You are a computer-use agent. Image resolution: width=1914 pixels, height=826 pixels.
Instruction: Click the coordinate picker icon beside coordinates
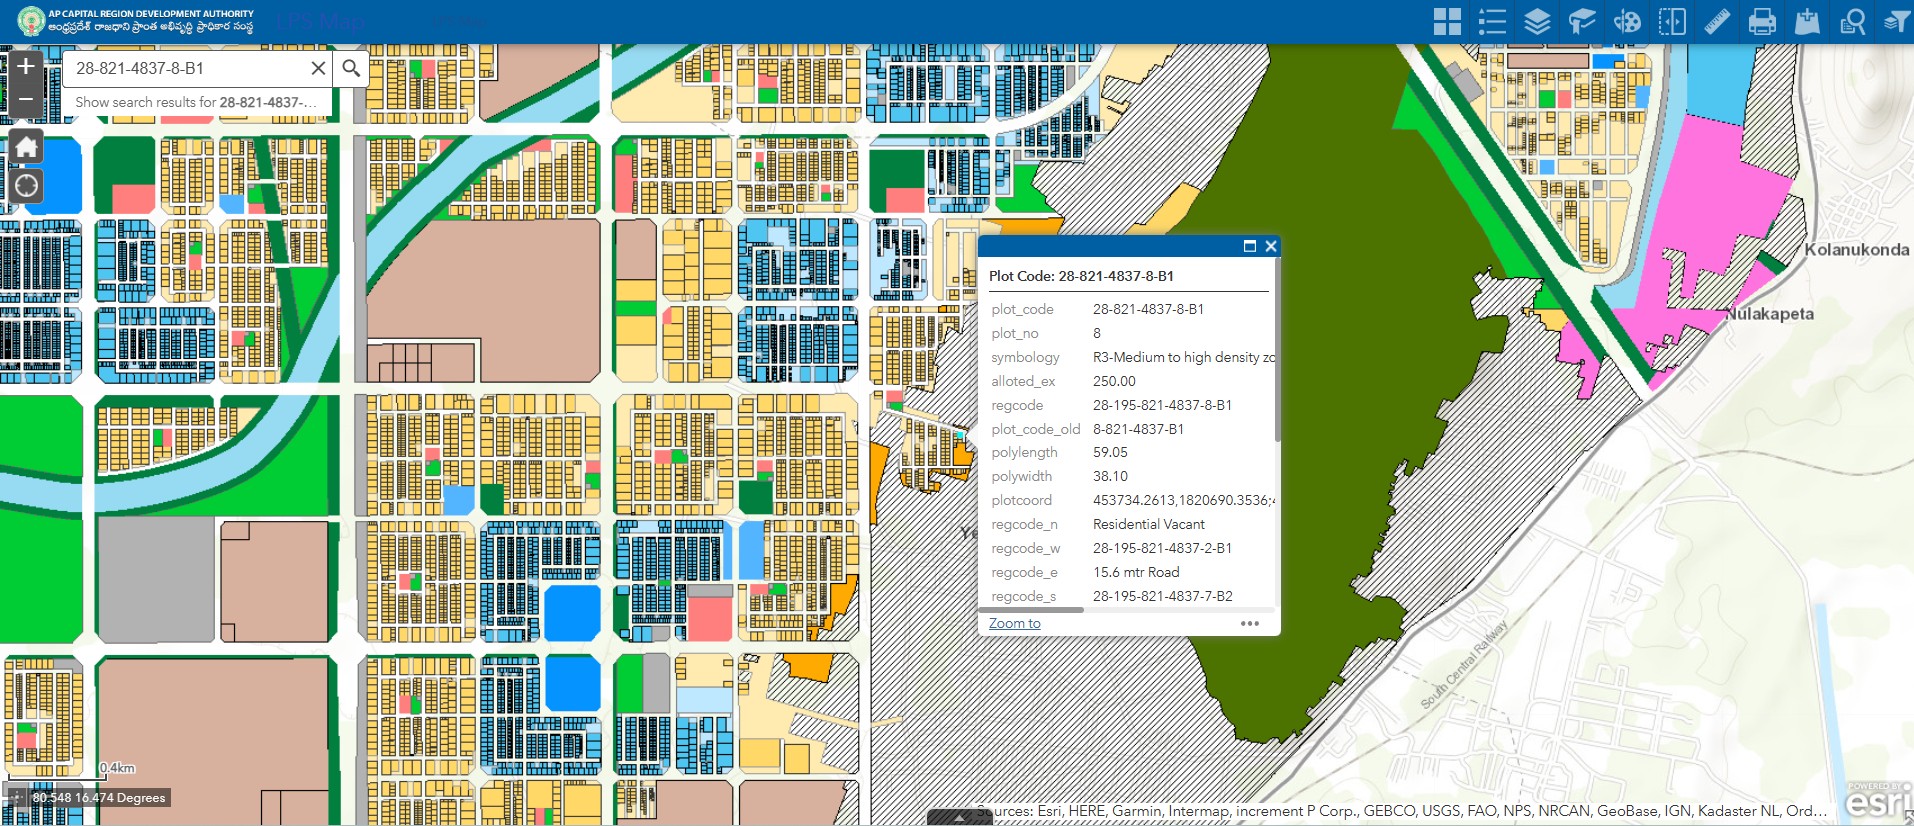coord(16,798)
